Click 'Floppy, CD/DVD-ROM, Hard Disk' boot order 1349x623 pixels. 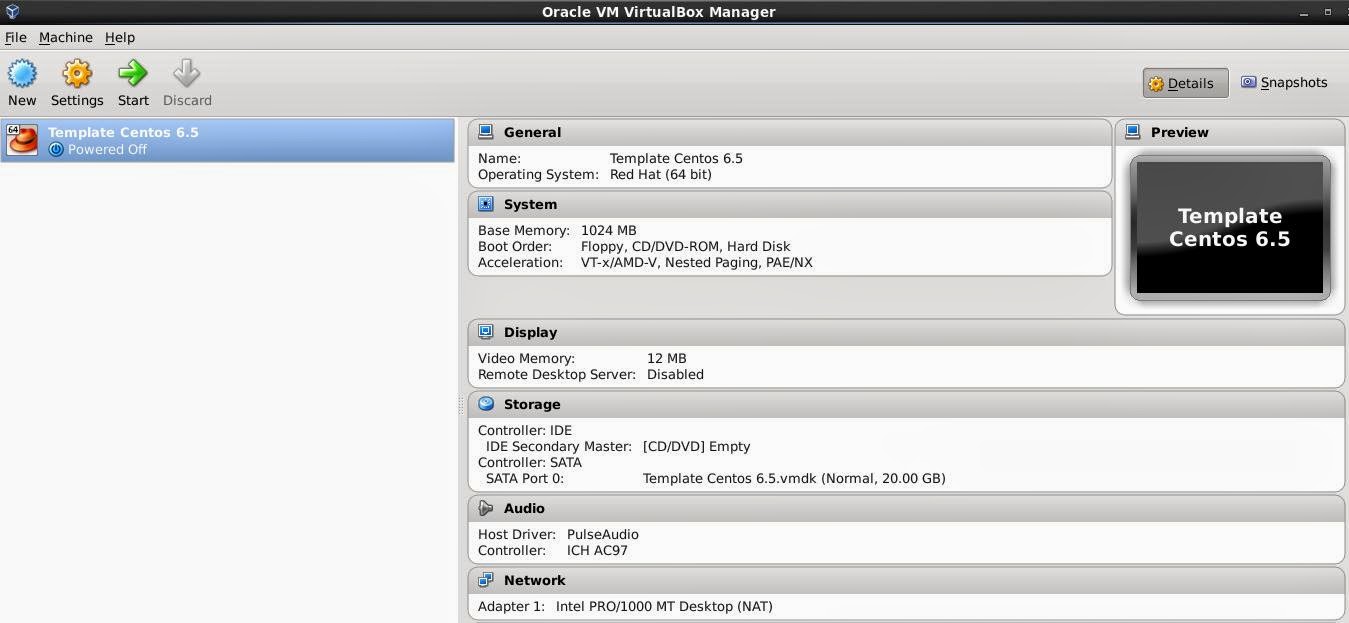point(685,246)
